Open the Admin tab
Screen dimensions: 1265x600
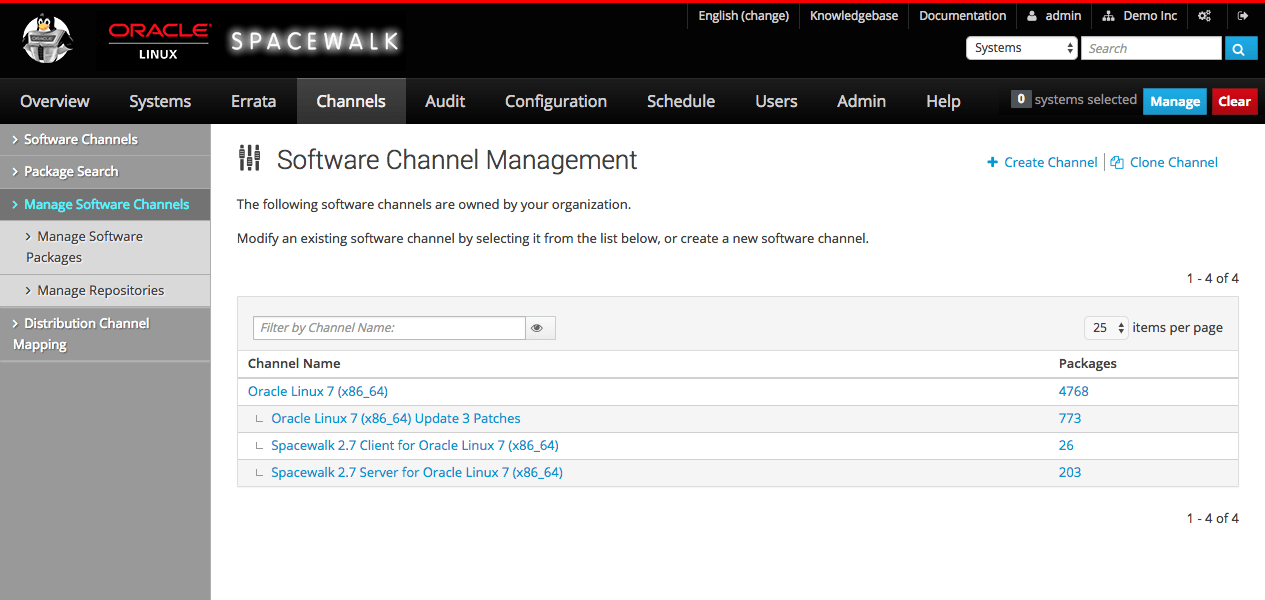click(861, 101)
